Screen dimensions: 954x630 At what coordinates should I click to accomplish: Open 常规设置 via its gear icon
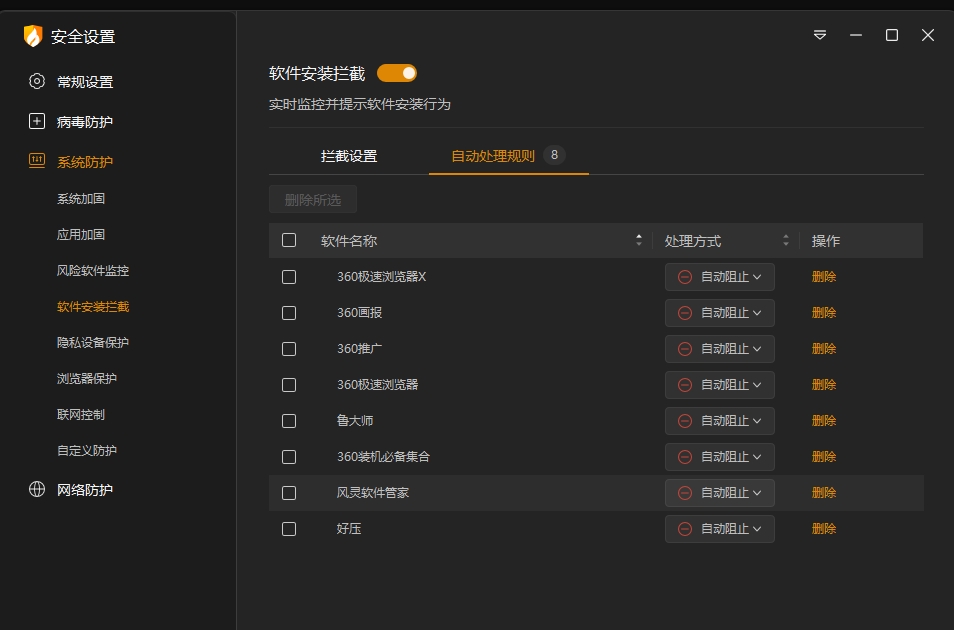coord(36,81)
